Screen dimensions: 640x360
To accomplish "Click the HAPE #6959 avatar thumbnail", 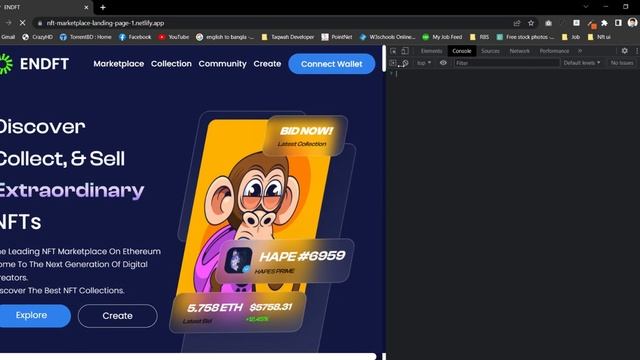I will pos(238,260).
